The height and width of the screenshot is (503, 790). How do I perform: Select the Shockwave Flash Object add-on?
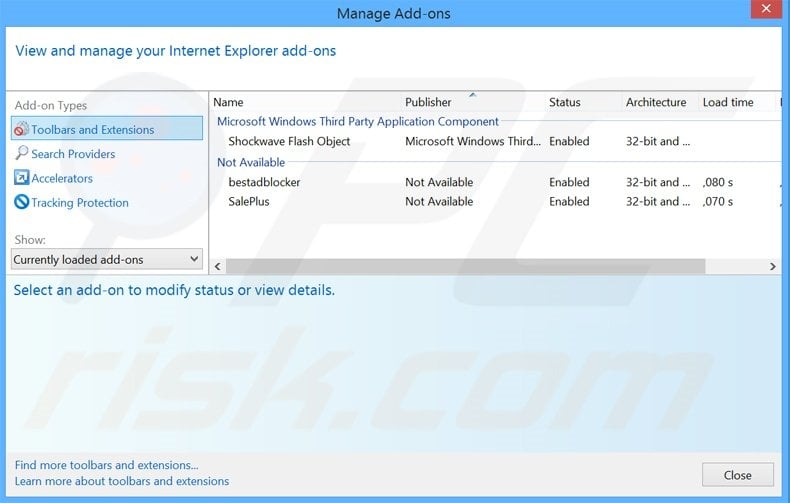coord(289,141)
